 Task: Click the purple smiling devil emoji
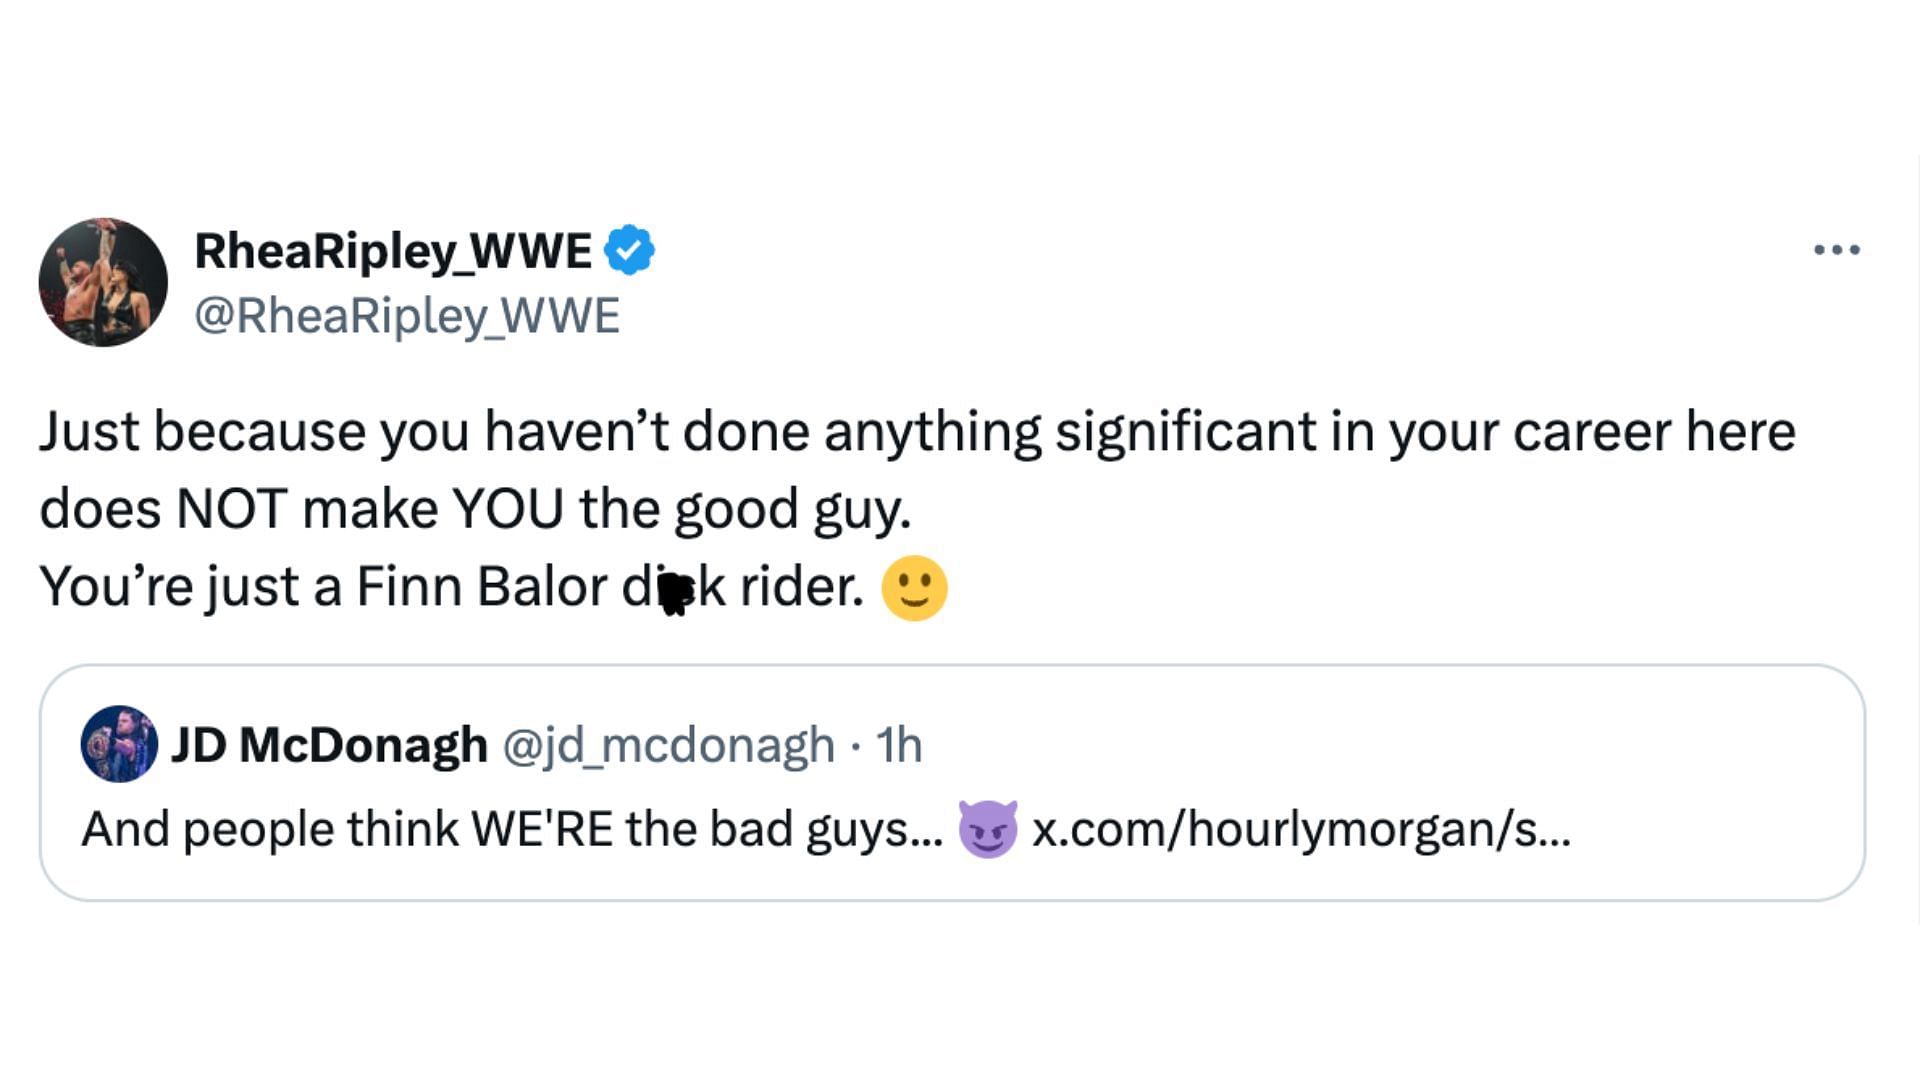coord(987,829)
